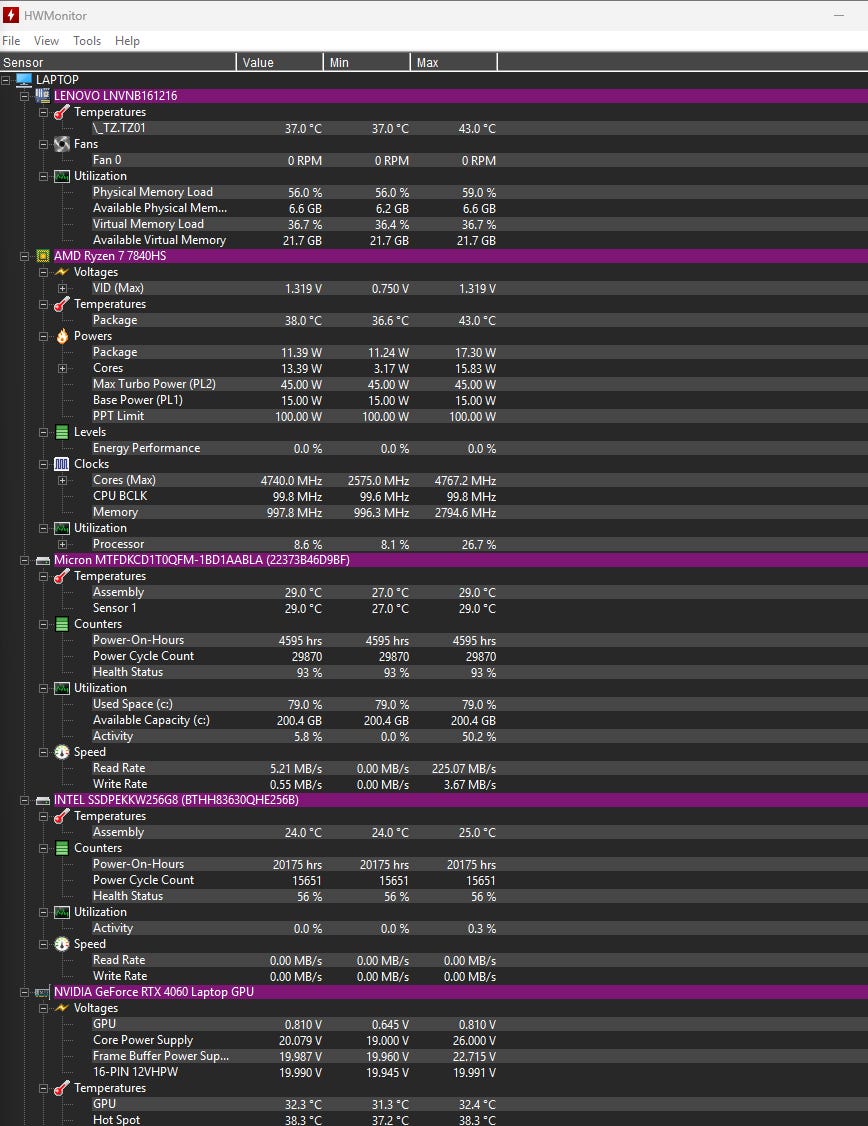Click the NVIDIA GeForce RTX 4060 card icon
868x1126 pixels.
pyautogui.click(x=42, y=992)
